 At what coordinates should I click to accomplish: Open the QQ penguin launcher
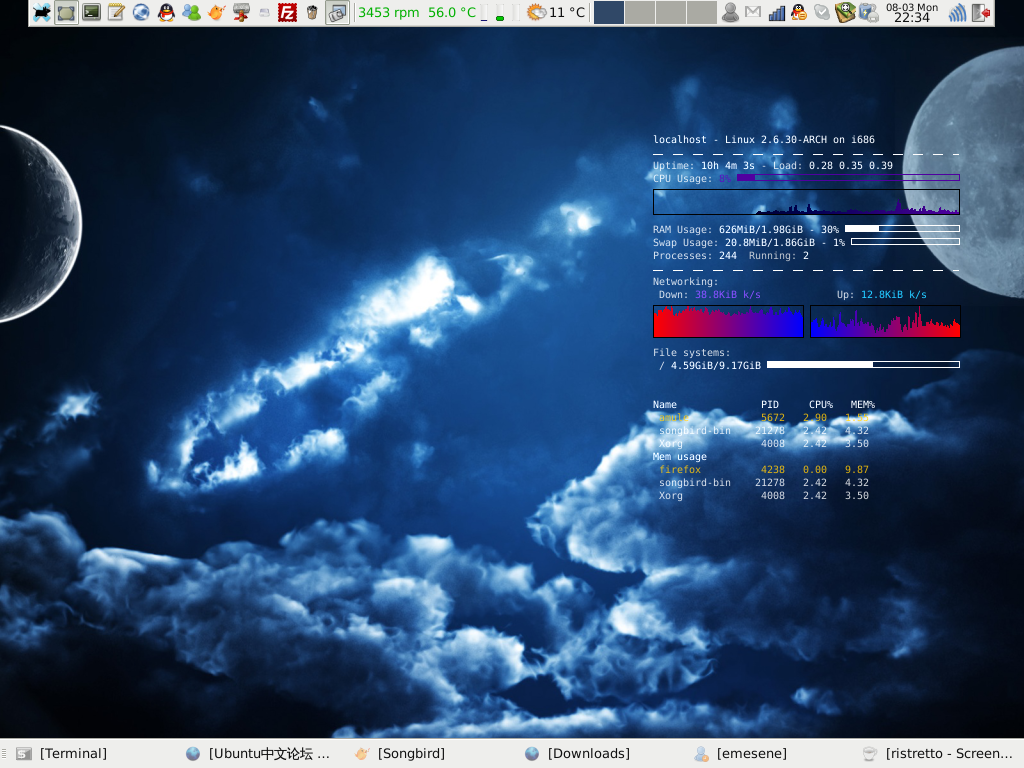click(x=167, y=12)
